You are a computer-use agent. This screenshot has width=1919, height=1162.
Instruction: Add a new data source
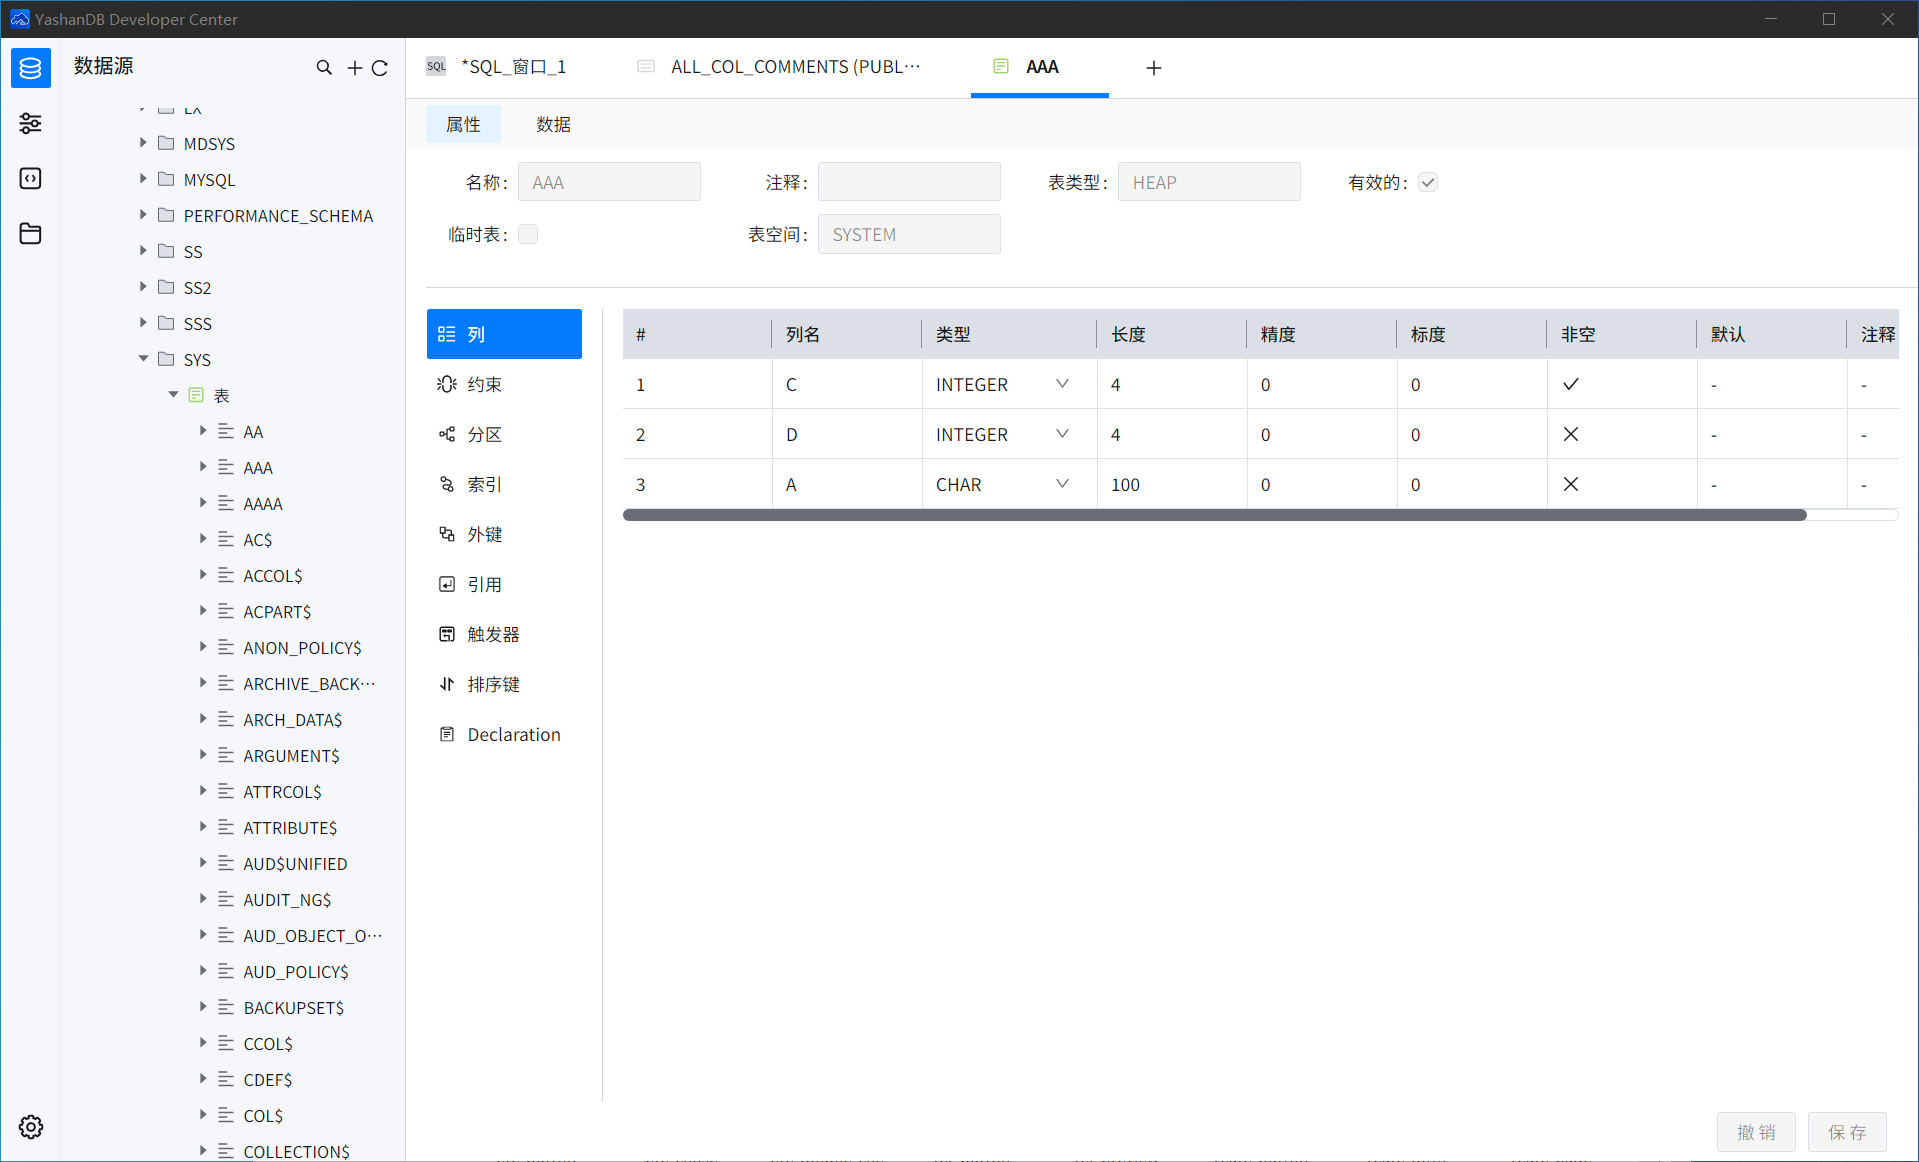pyautogui.click(x=354, y=67)
